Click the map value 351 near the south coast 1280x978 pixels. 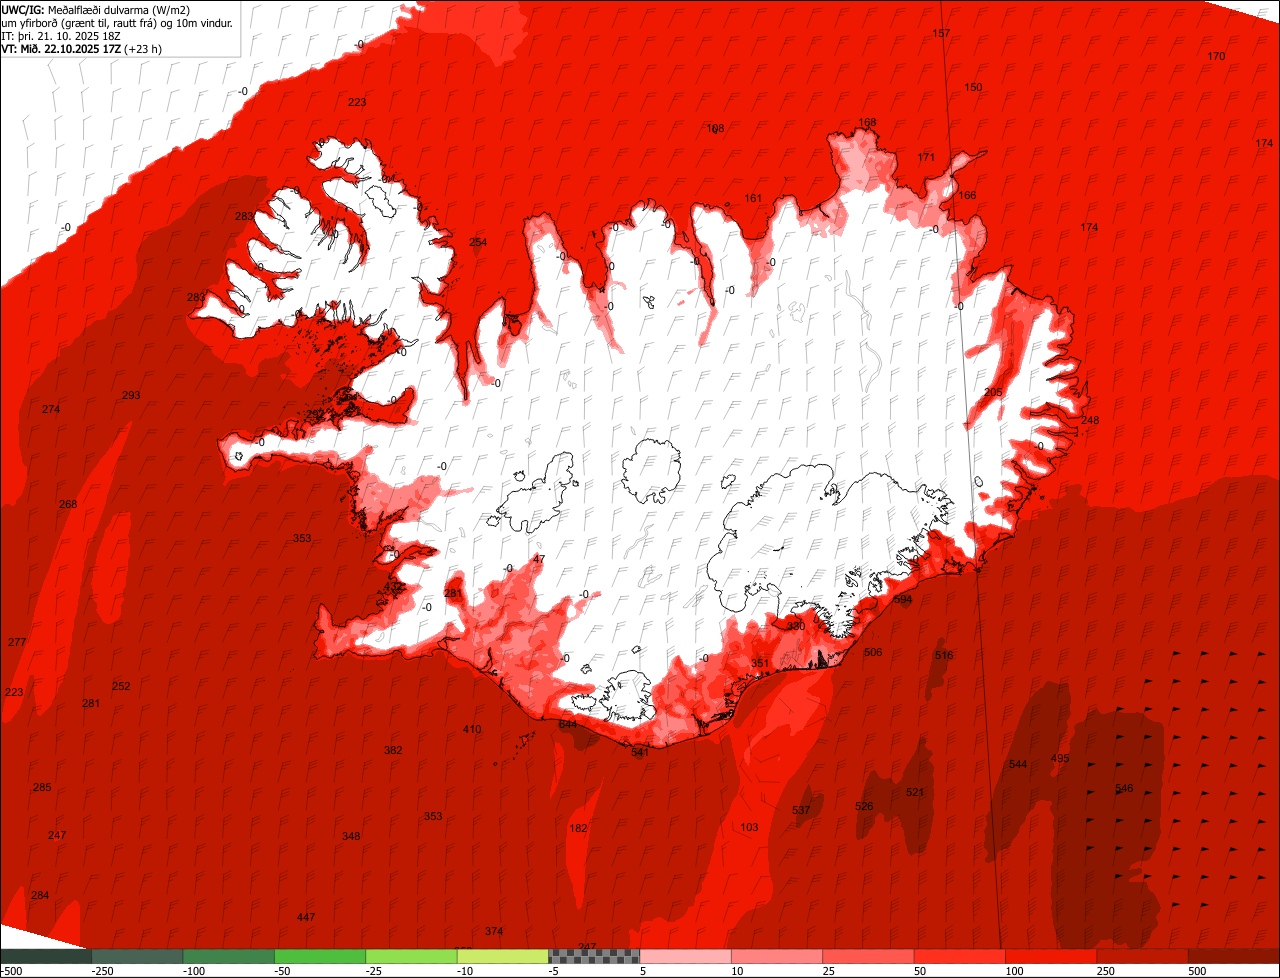[x=760, y=663]
